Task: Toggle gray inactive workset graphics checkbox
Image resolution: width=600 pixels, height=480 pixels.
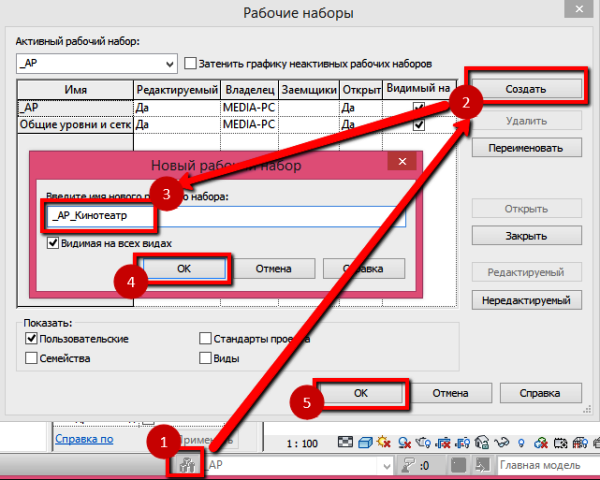Action: coord(190,63)
